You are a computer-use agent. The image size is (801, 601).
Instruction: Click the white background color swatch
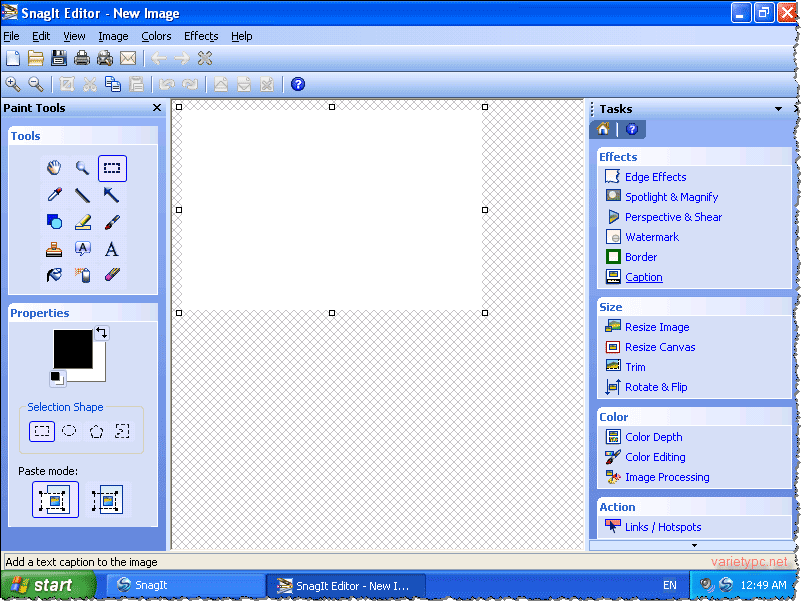pyautogui.click(x=100, y=375)
